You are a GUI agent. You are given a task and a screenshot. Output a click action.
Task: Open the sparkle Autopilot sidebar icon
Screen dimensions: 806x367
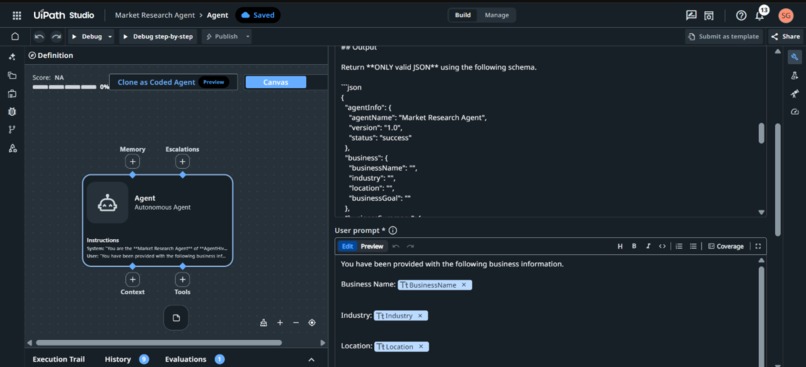pyautogui.click(x=12, y=57)
